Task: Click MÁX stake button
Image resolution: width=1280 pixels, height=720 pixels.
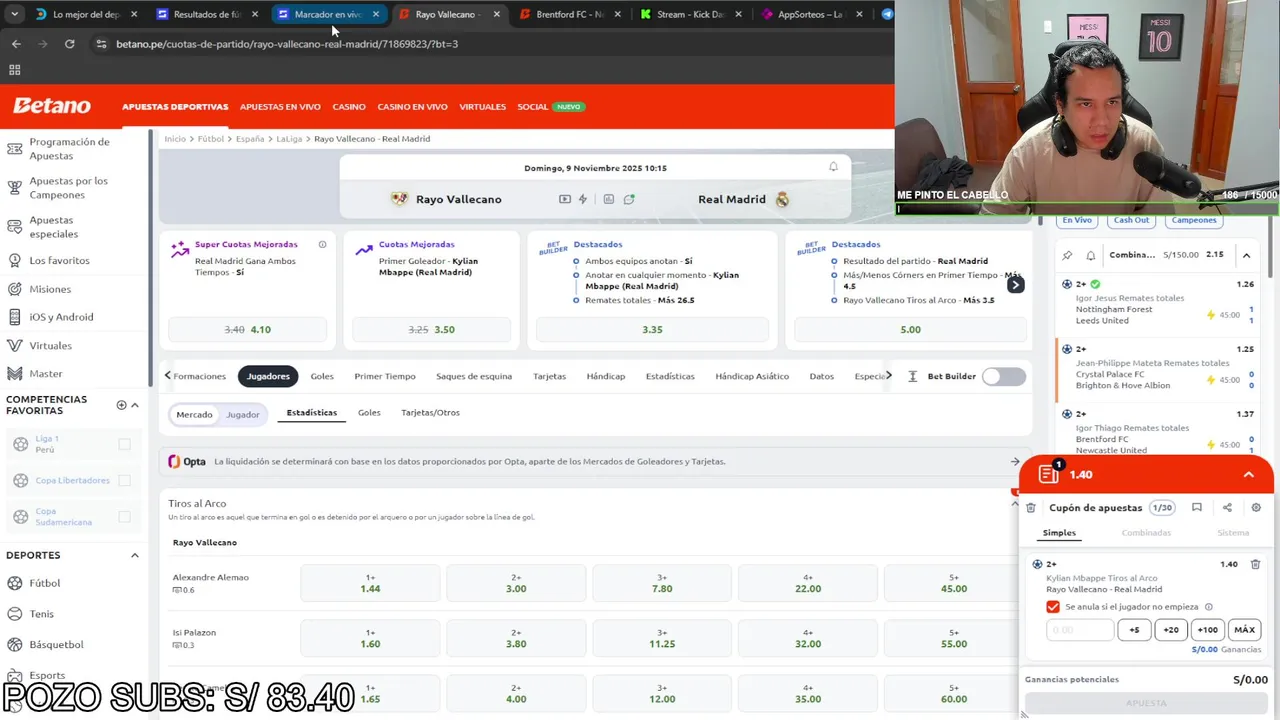Action: click(1244, 630)
